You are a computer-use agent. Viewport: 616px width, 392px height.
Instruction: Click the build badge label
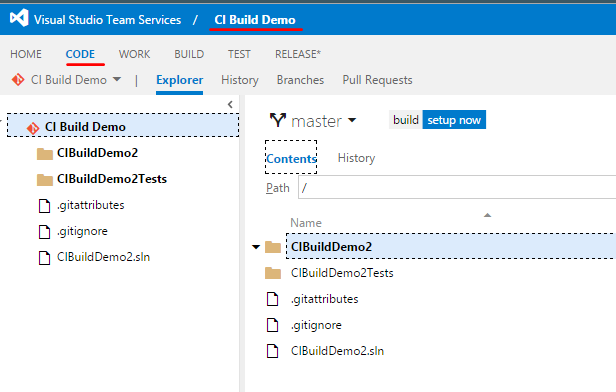(405, 120)
